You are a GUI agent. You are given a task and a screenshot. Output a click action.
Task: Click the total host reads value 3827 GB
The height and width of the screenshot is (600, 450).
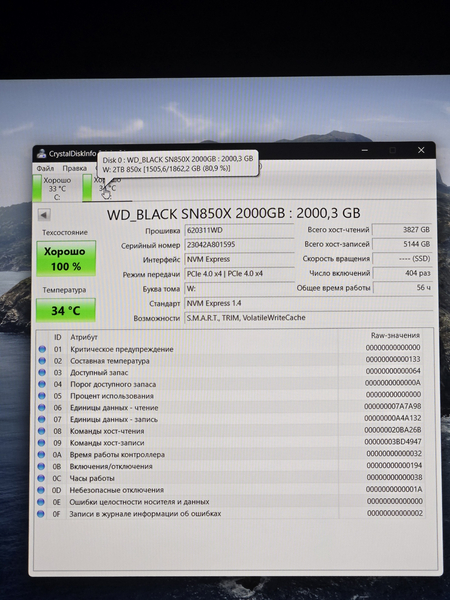coord(402,230)
